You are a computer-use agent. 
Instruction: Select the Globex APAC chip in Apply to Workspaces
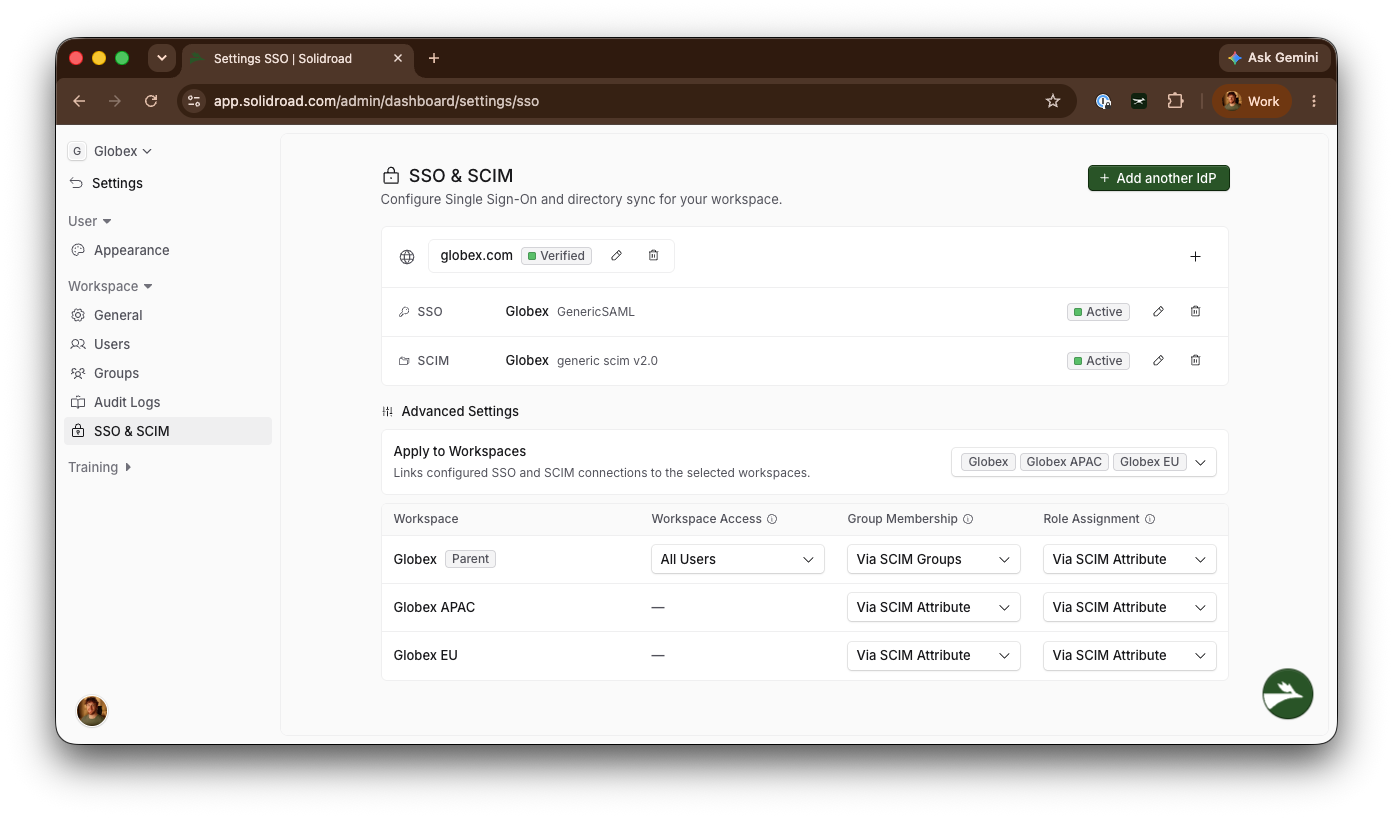(1064, 462)
